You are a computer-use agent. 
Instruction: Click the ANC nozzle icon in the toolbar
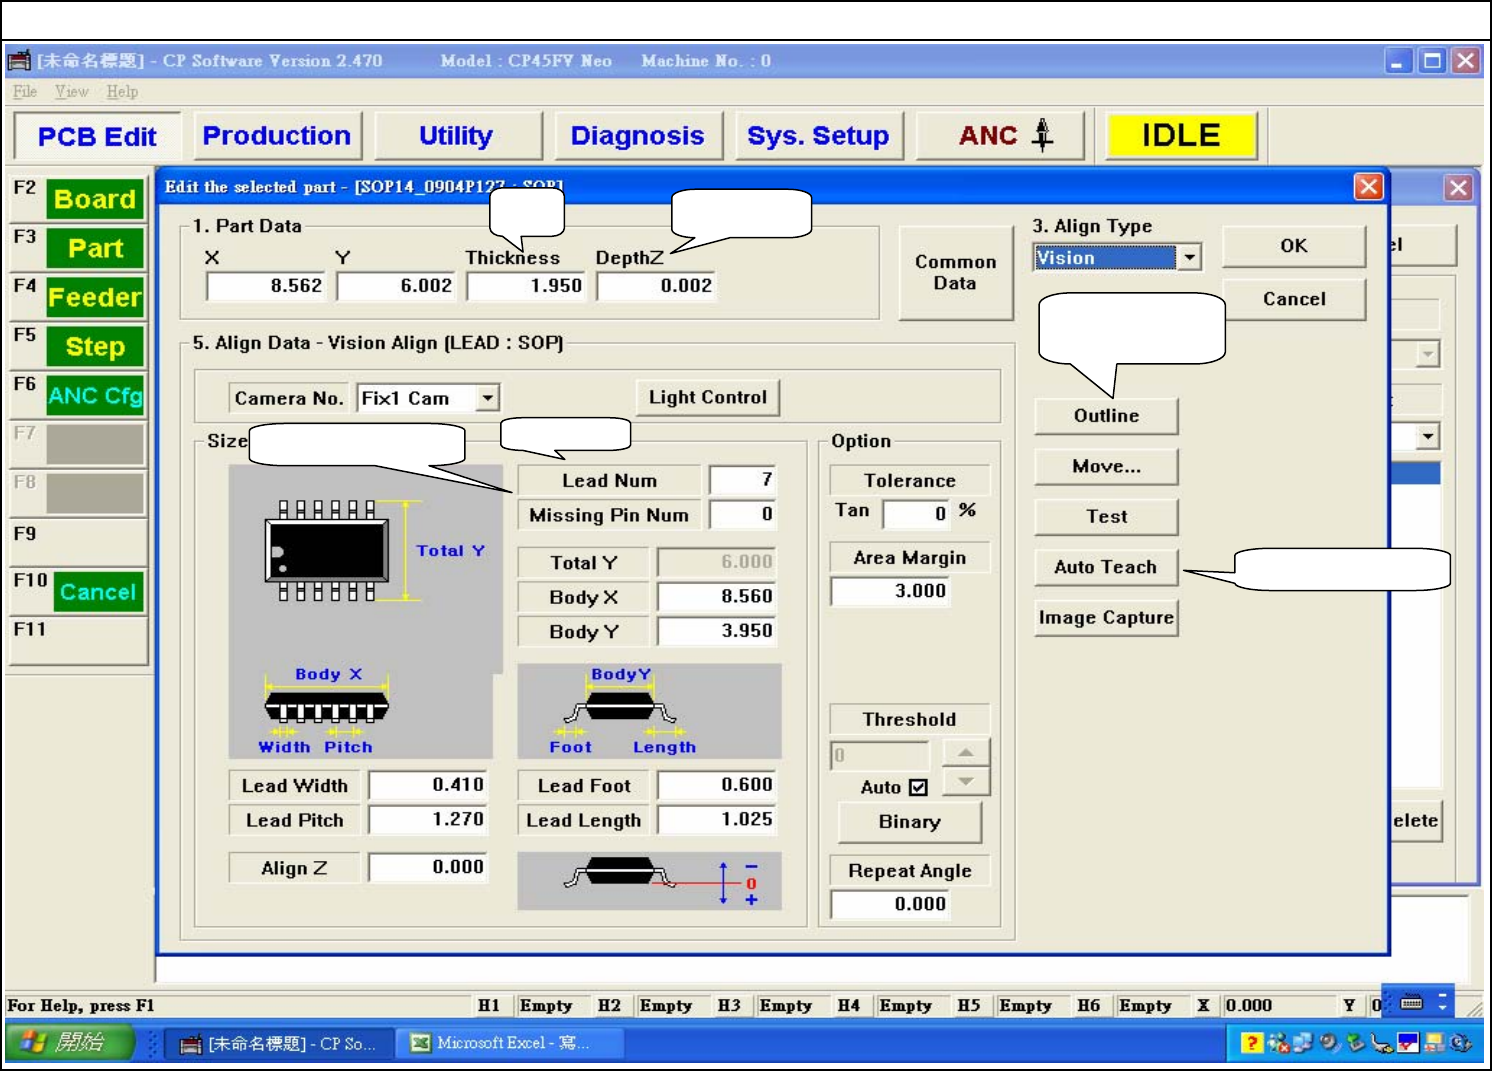pos(1042,134)
